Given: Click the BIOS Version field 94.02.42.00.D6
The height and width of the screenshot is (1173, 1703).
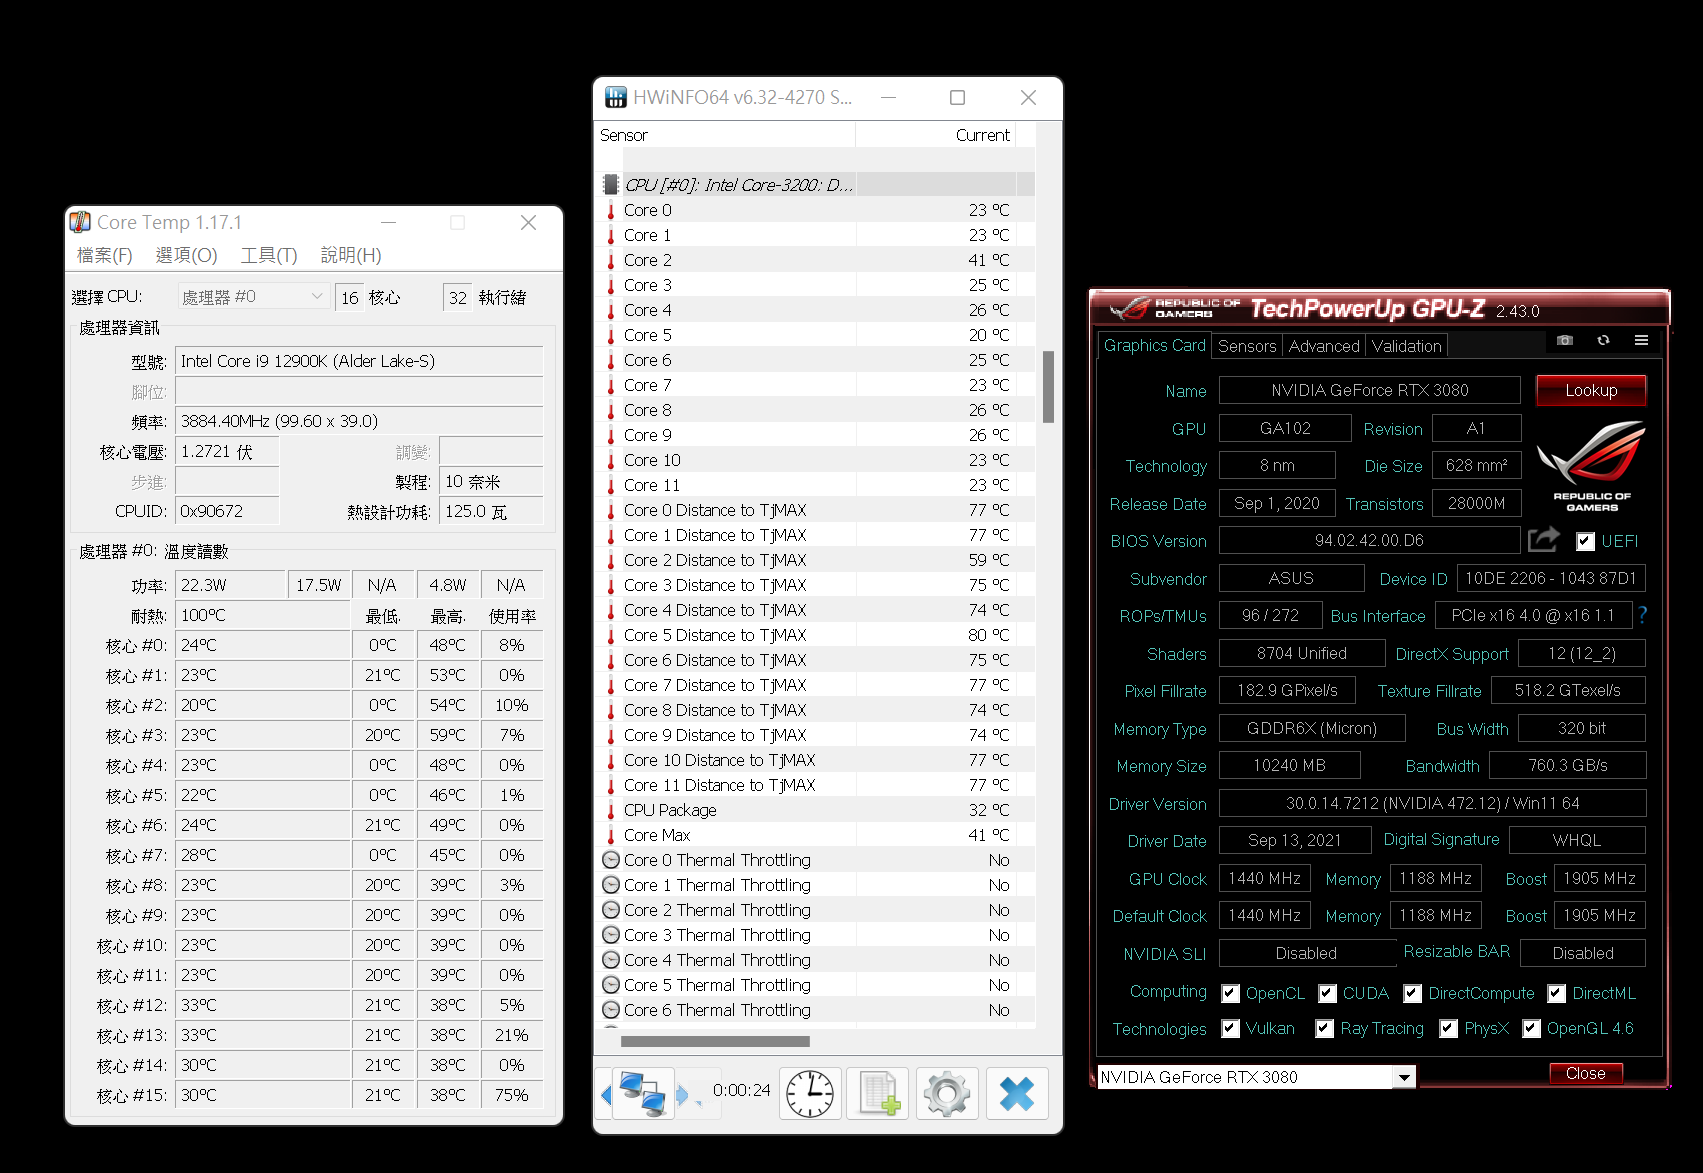Looking at the screenshot, I should (x=1370, y=540).
